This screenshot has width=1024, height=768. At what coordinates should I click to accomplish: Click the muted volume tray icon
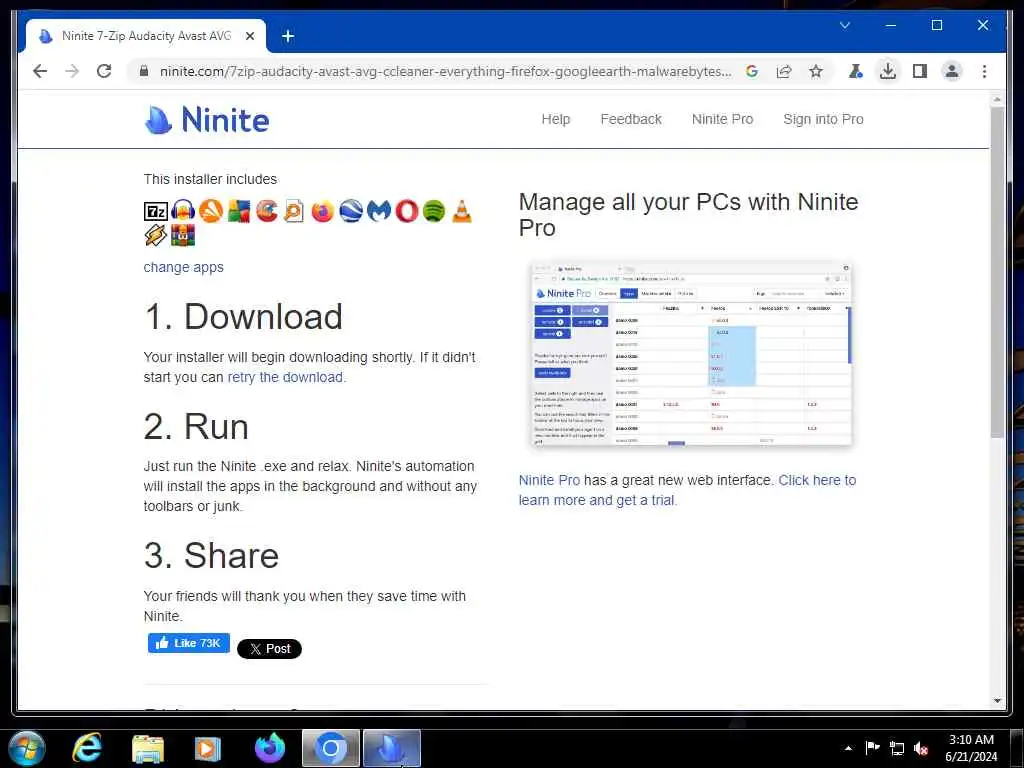(921, 748)
